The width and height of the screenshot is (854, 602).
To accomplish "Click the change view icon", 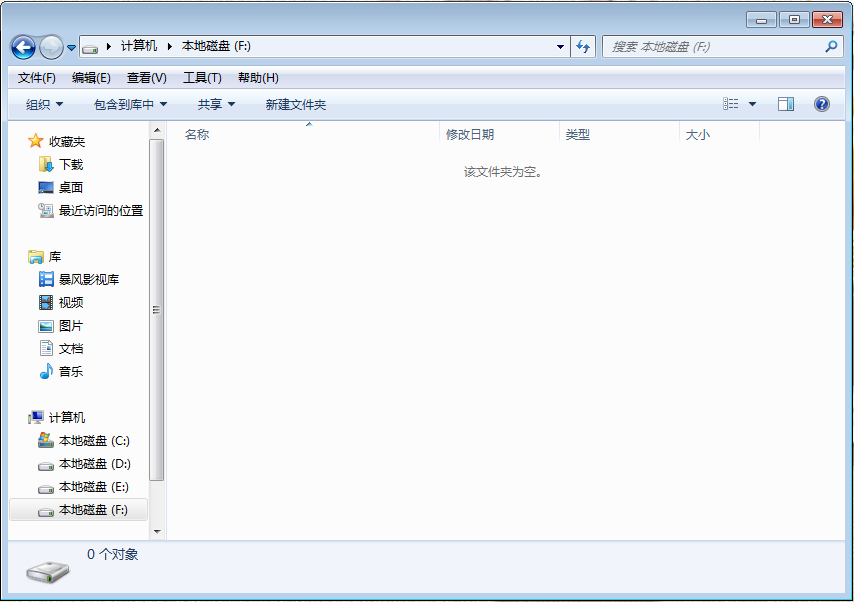I will [x=731, y=104].
